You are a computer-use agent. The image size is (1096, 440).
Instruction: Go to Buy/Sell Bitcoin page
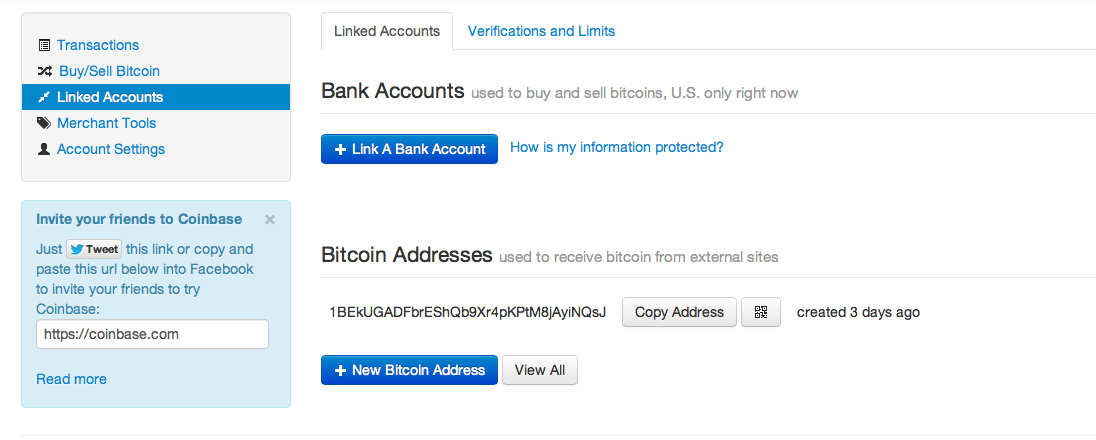tap(109, 71)
